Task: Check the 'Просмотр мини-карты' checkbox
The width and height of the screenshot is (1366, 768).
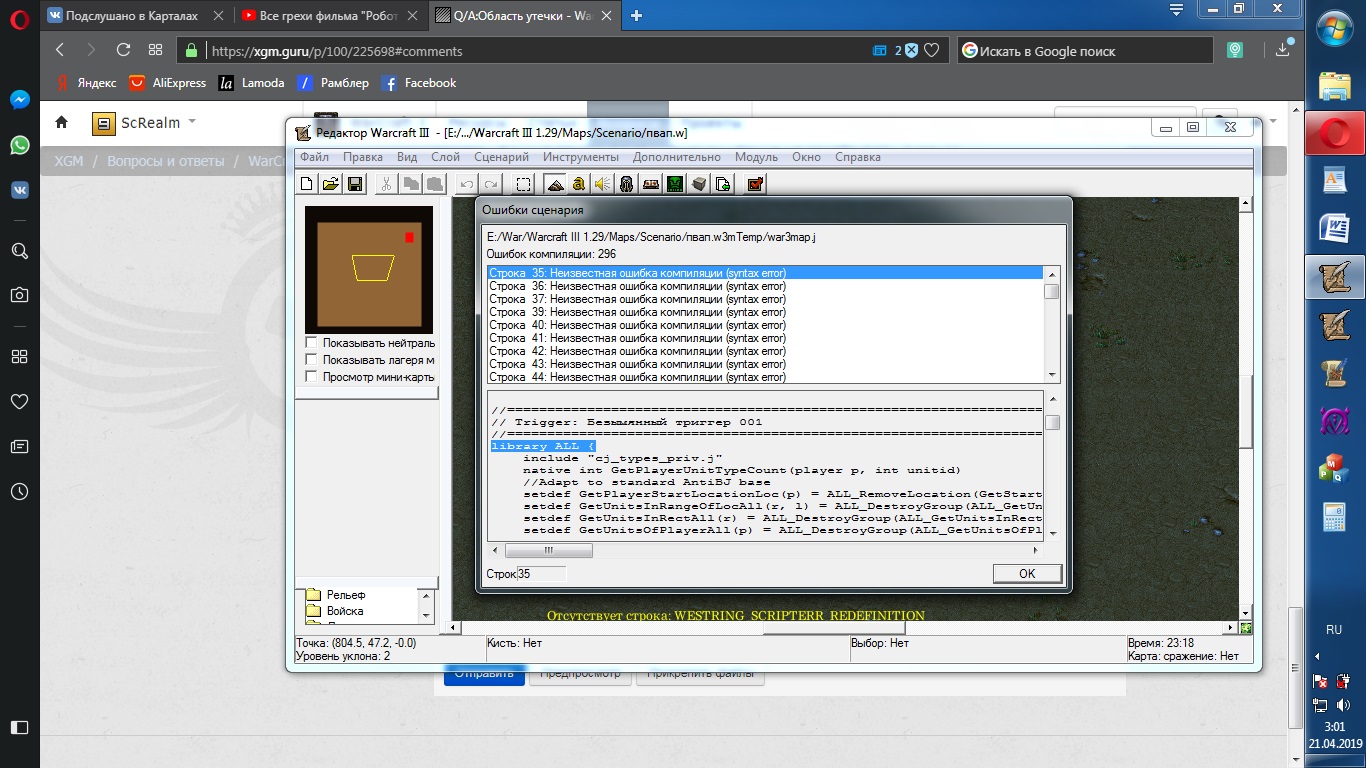Action: coord(312,377)
